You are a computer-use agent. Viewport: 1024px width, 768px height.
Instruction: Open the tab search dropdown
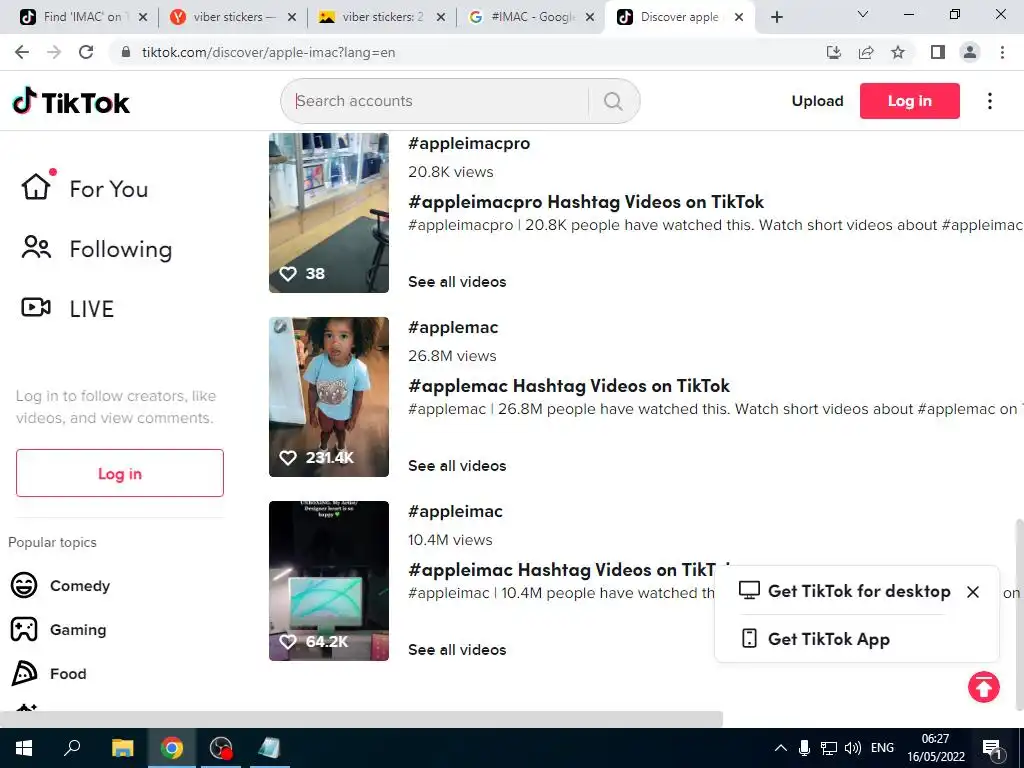pyautogui.click(x=863, y=14)
